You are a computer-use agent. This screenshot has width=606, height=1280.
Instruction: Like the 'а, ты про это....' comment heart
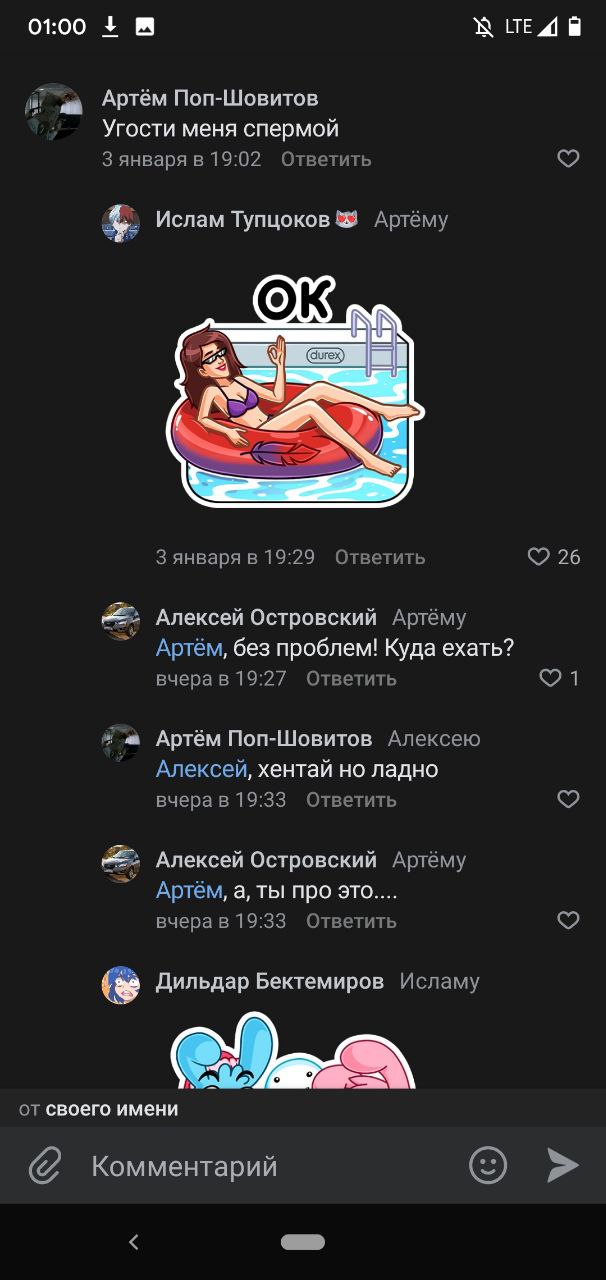coord(568,920)
